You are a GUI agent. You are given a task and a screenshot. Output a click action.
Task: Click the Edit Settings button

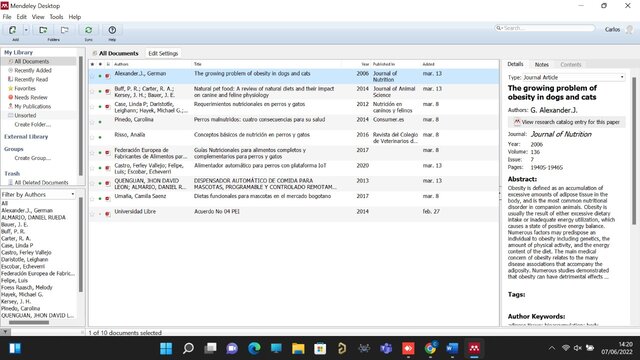163,53
